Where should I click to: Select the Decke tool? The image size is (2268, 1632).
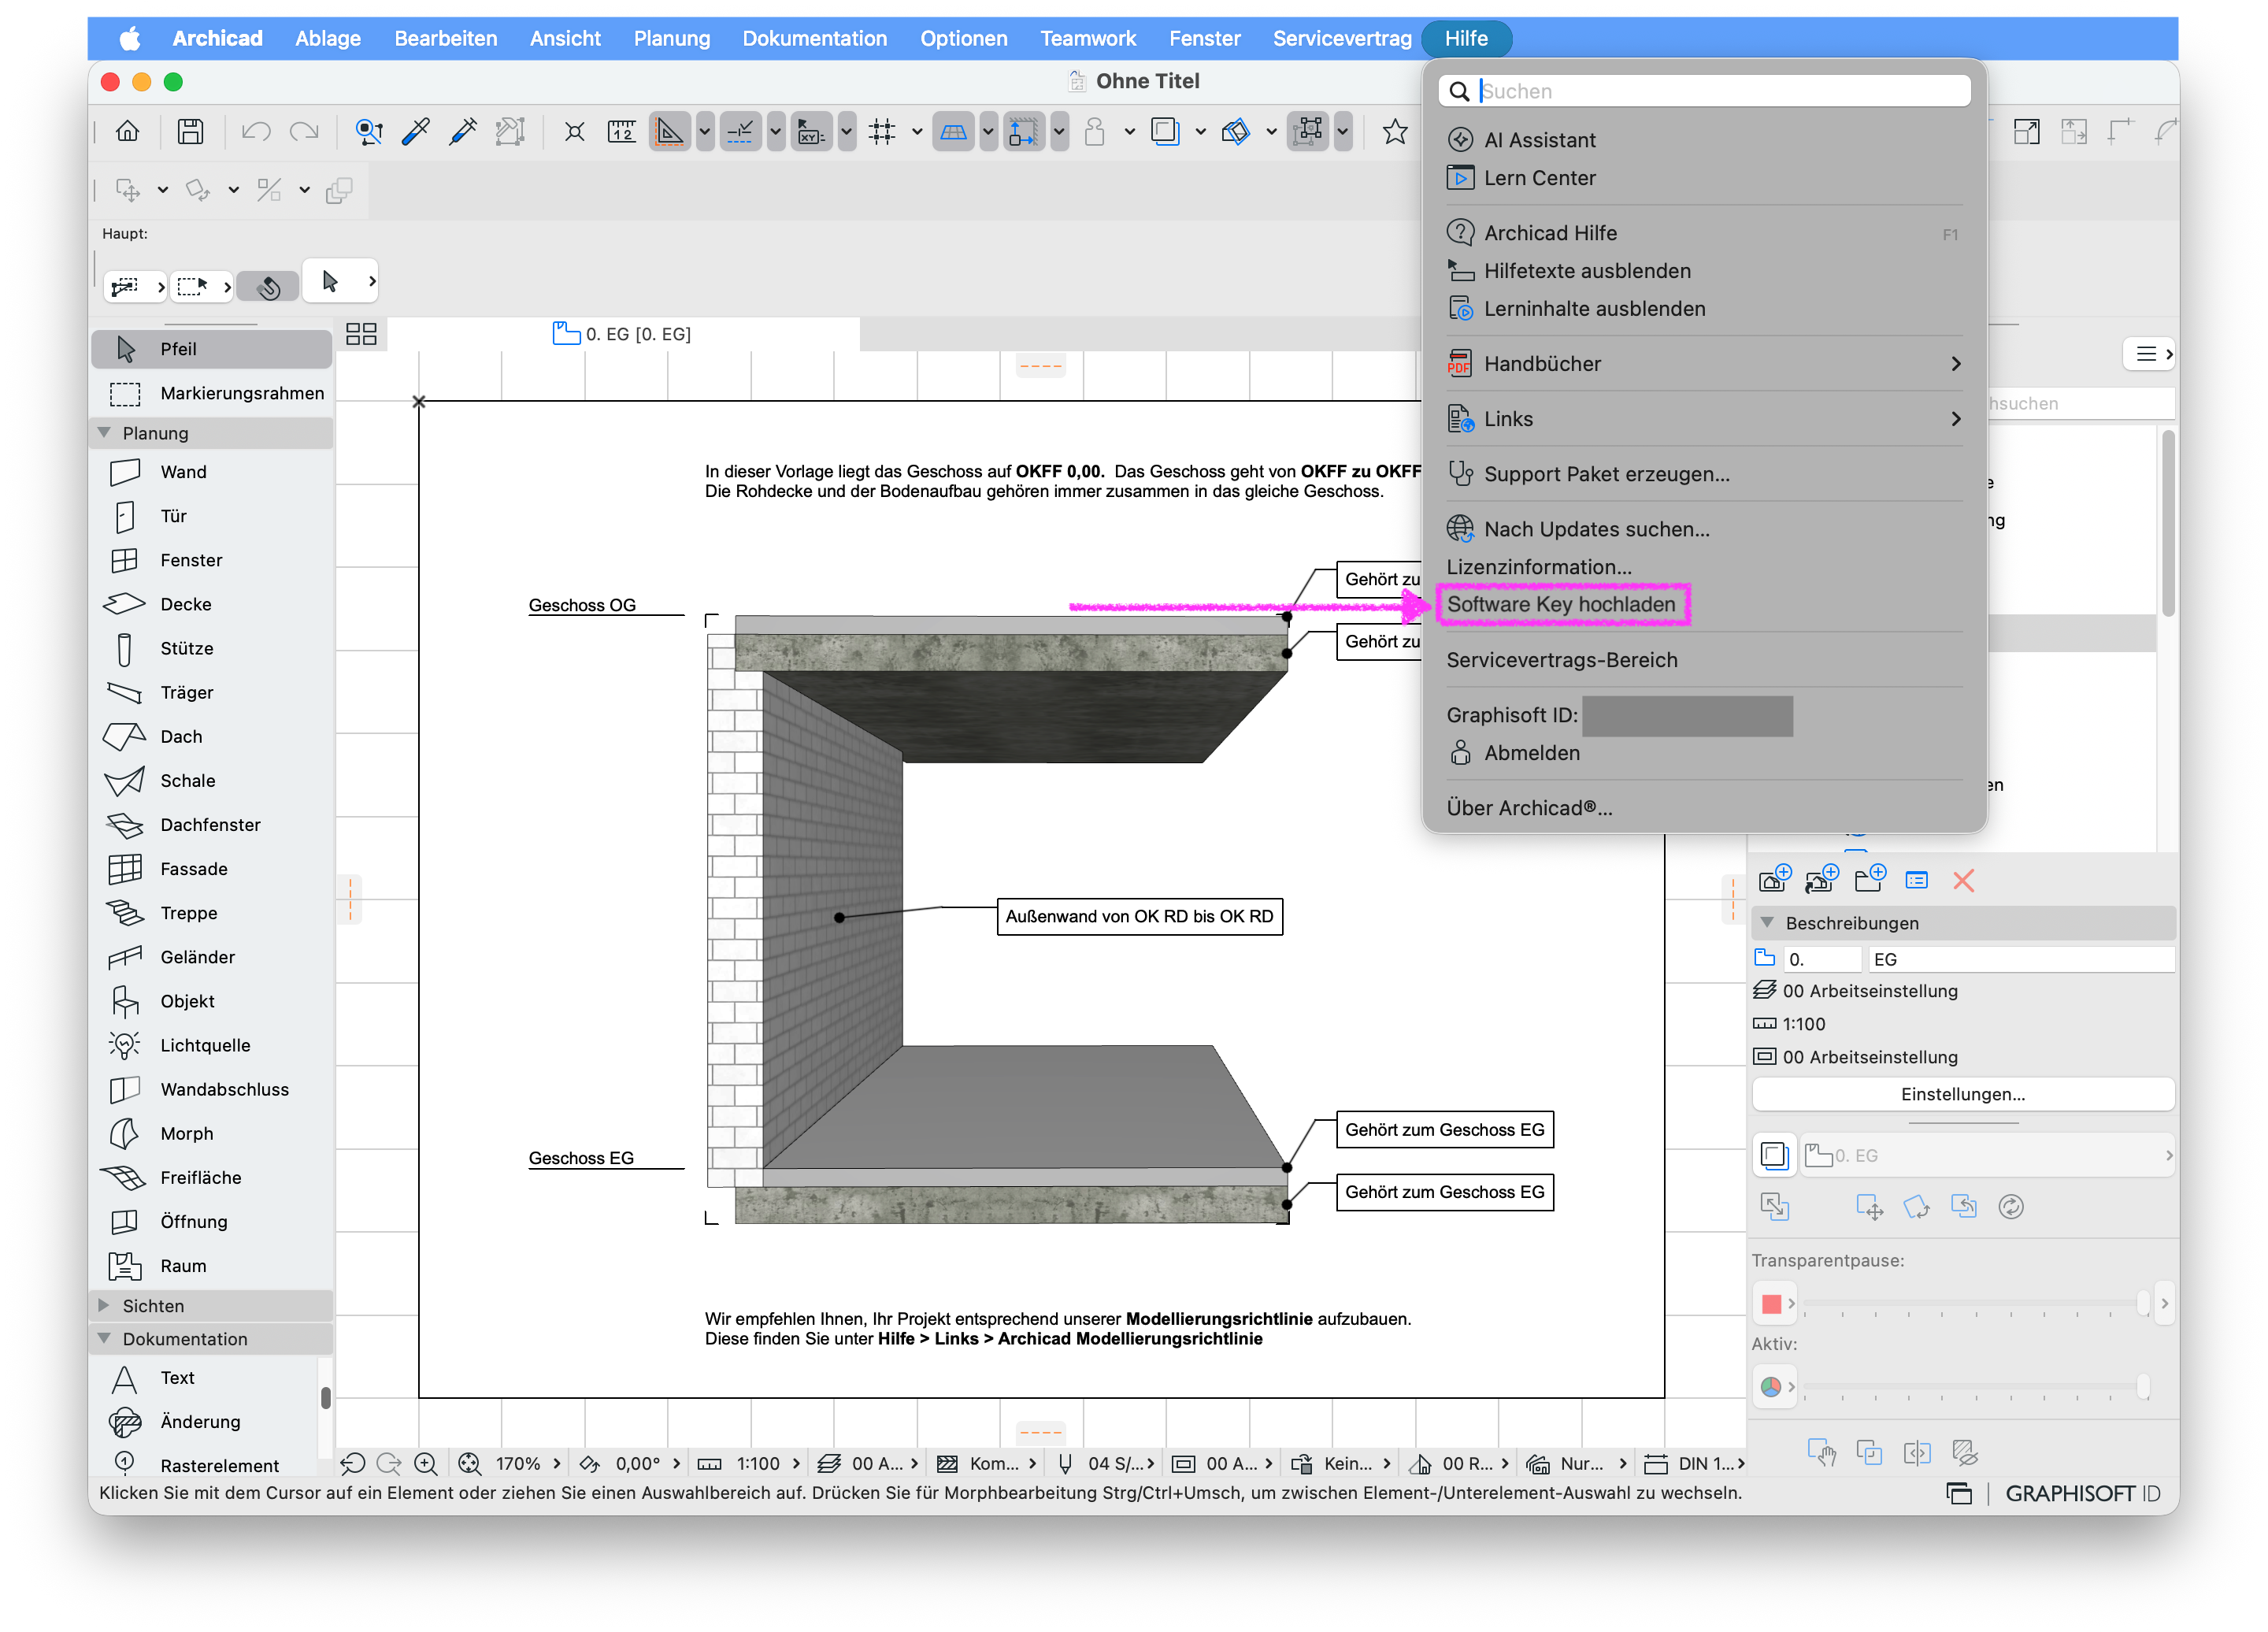click(211, 604)
